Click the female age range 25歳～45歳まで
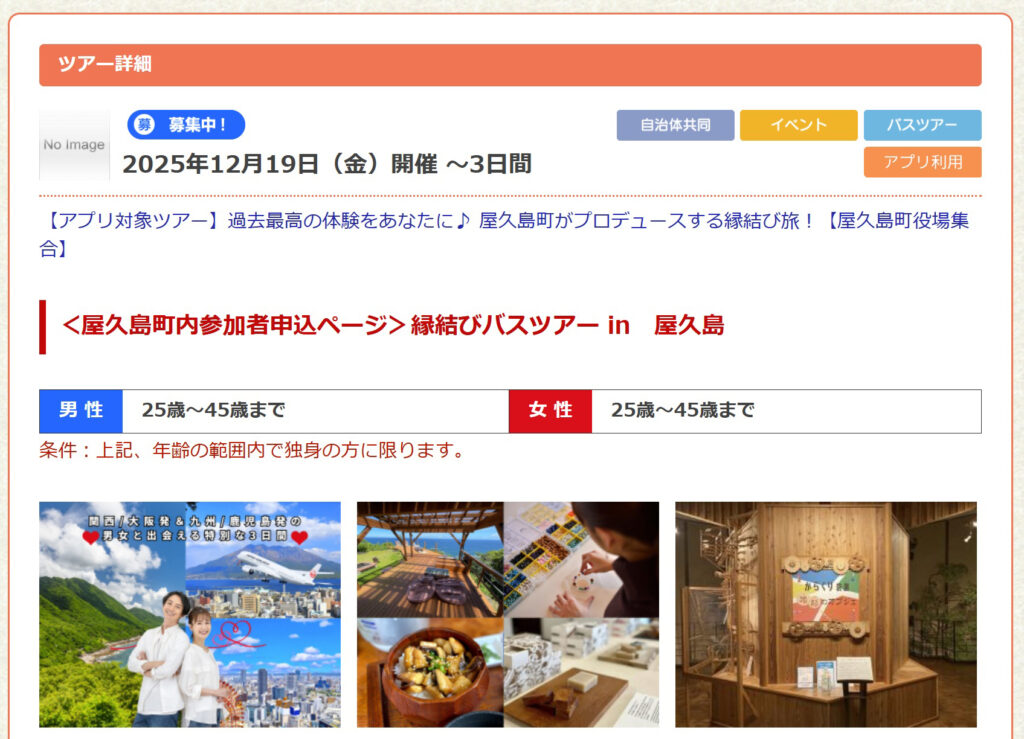This screenshot has width=1024, height=739. (x=683, y=410)
